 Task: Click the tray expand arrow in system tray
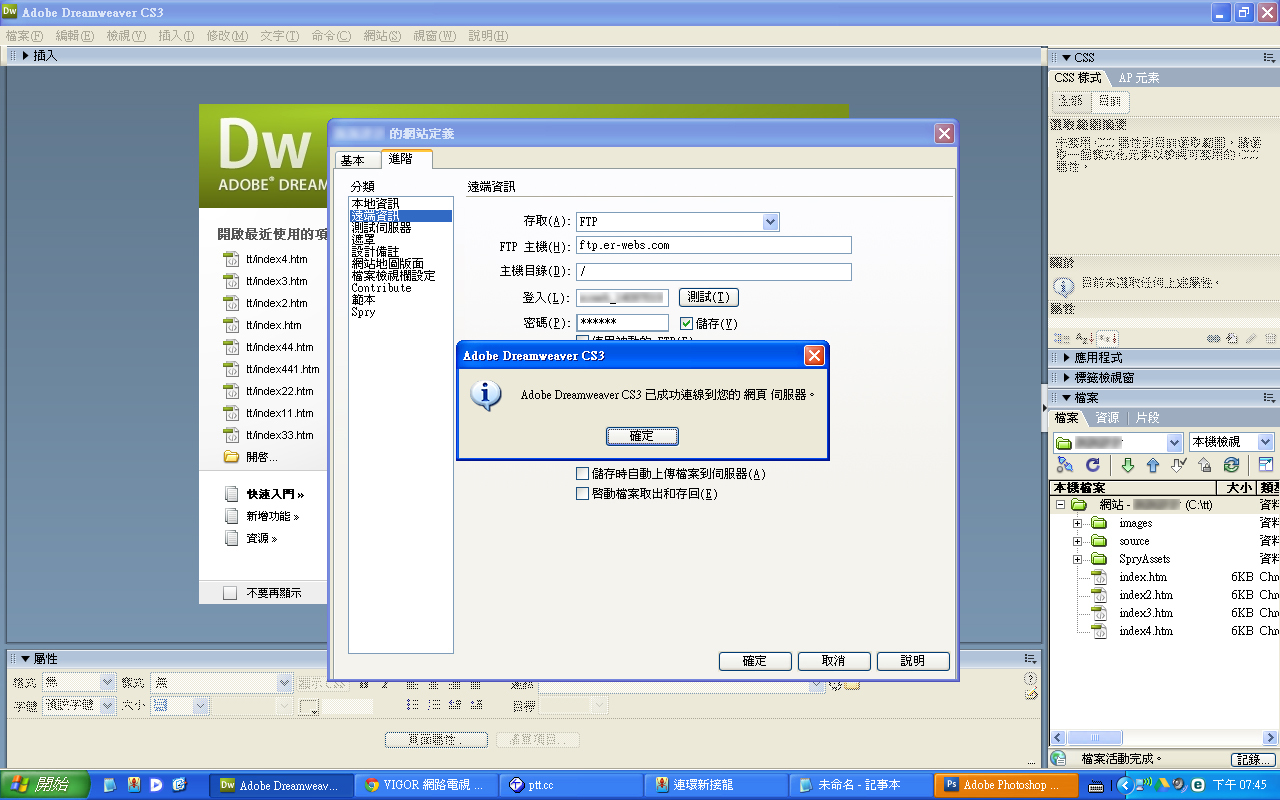[1124, 785]
